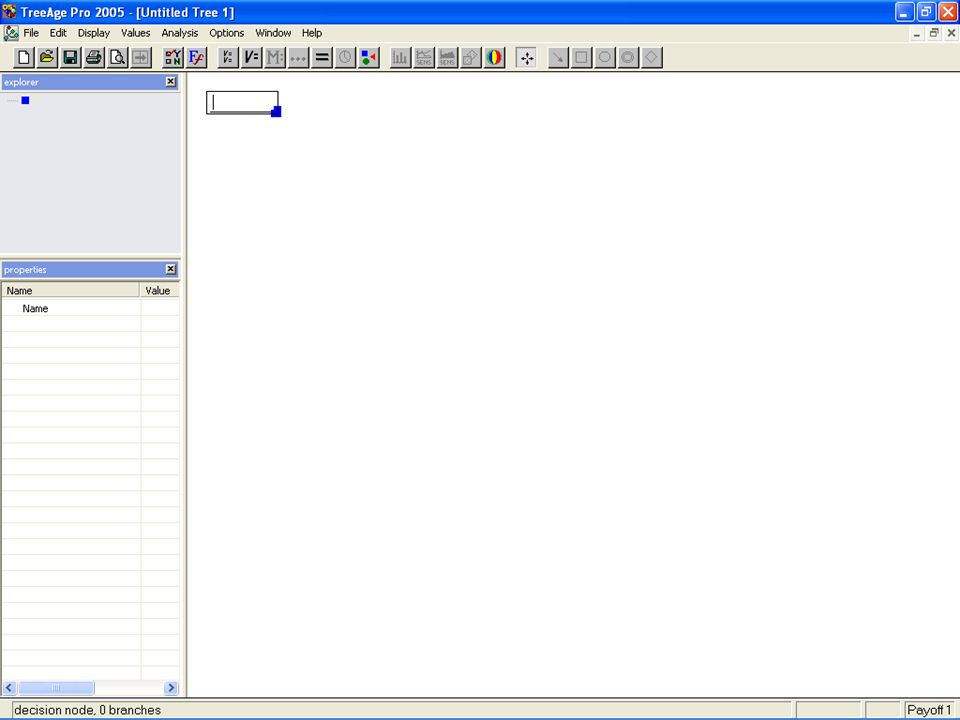Open the File menu
The width and height of the screenshot is (960, 720).
[31, 33]
